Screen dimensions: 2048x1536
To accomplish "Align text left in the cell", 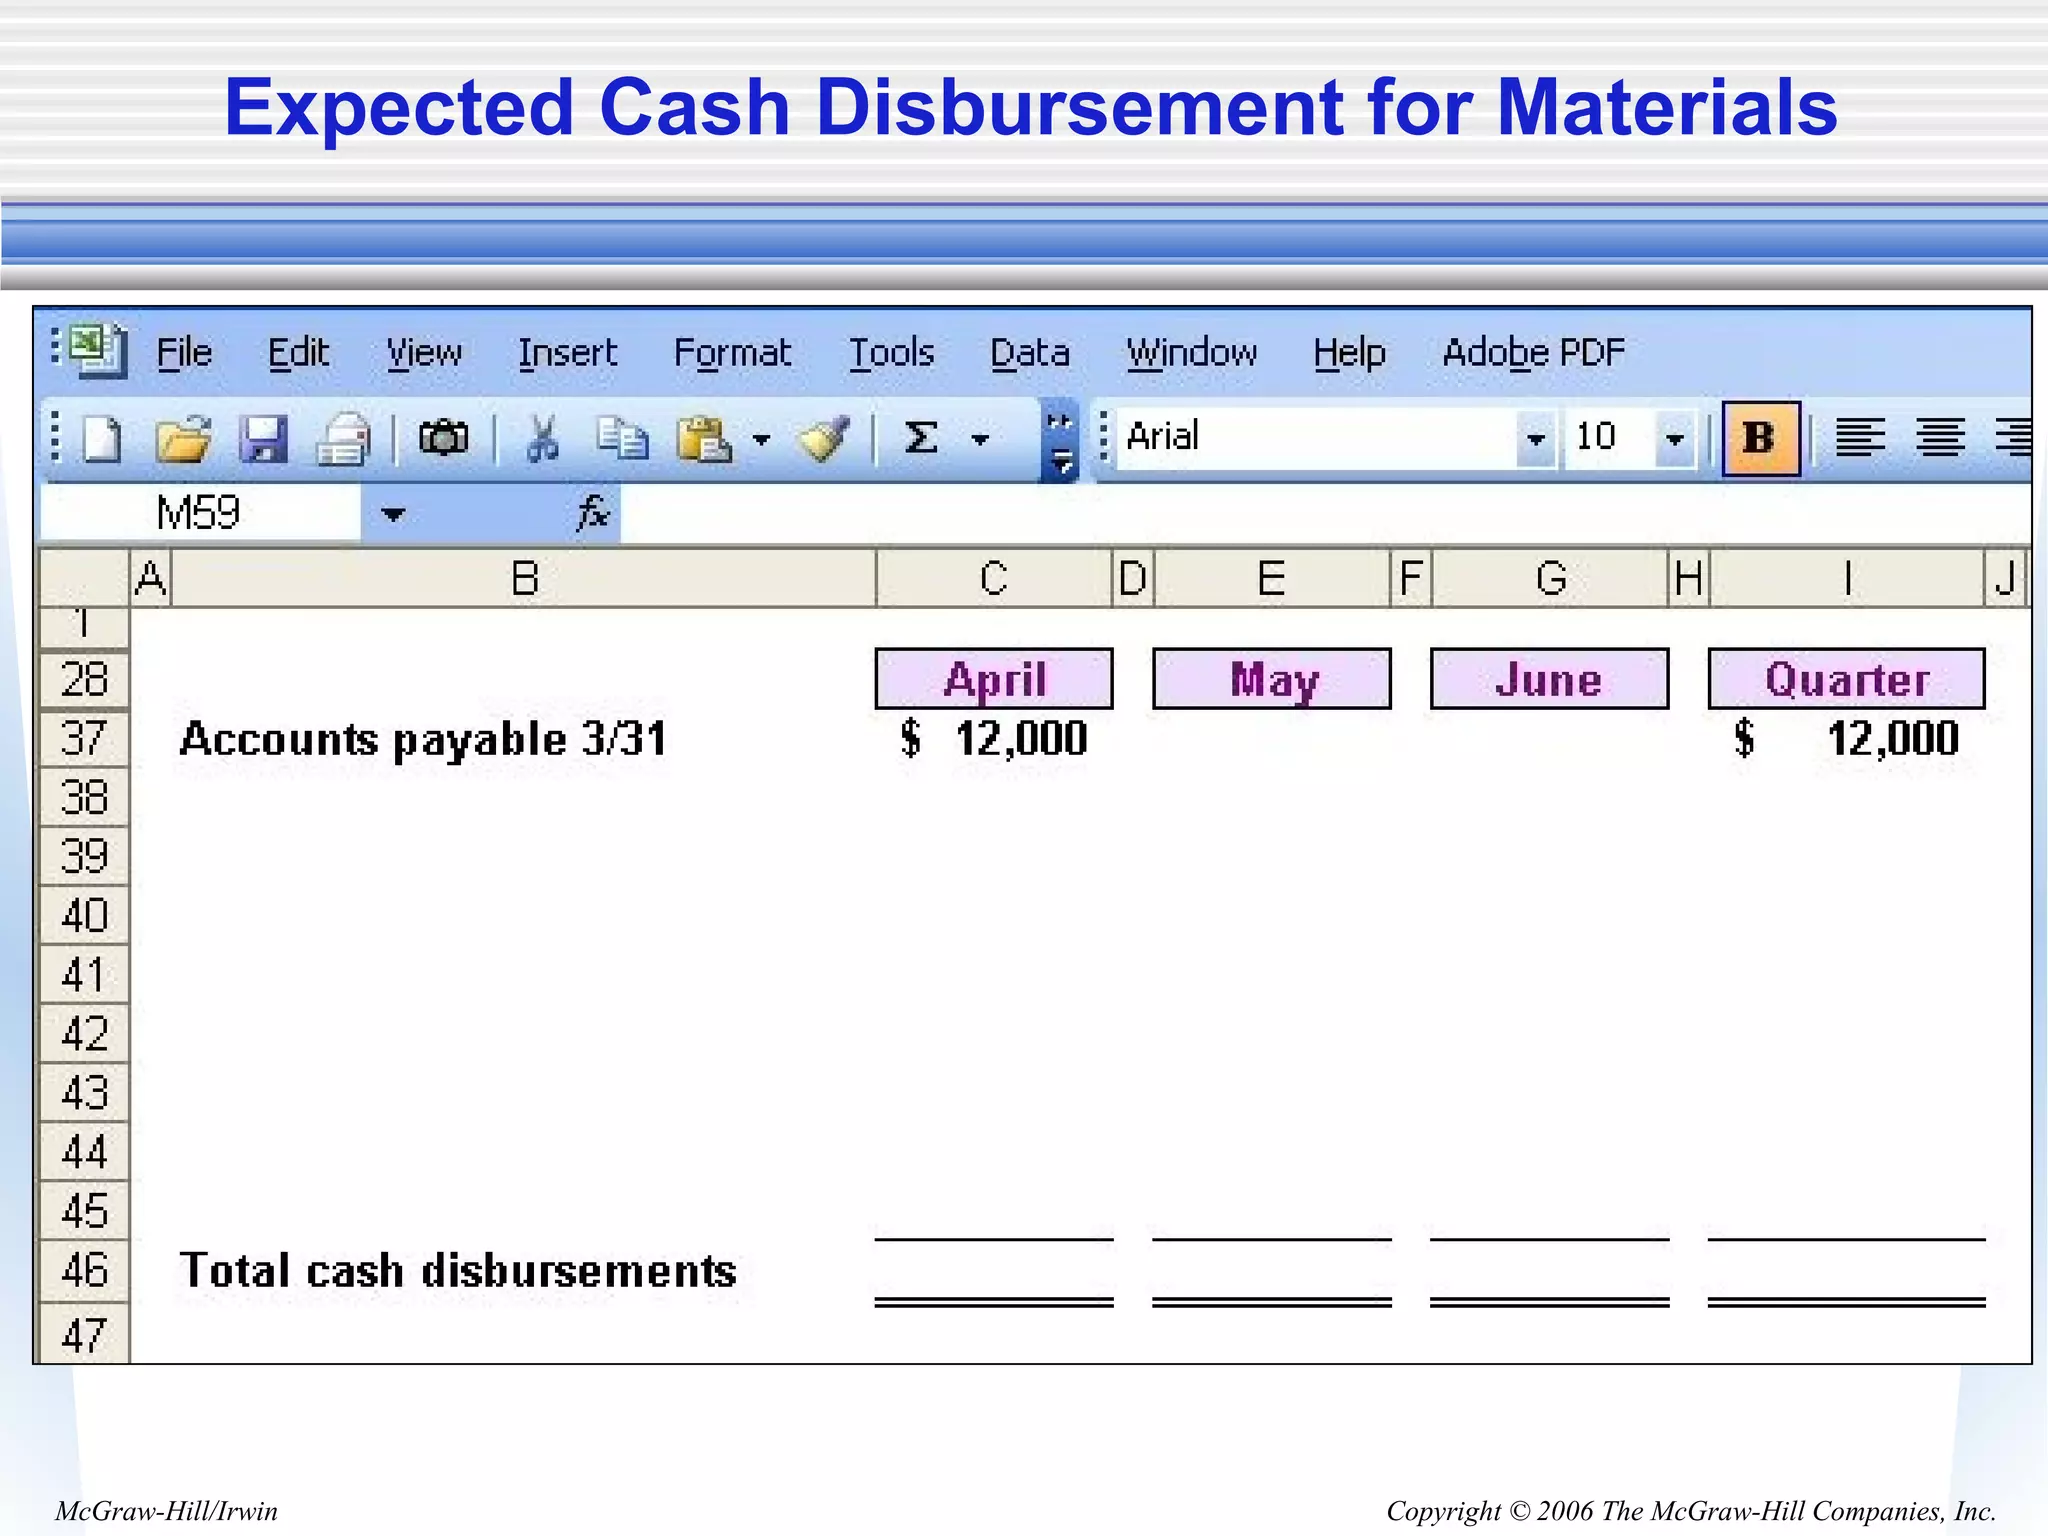I will (1861, 438).
